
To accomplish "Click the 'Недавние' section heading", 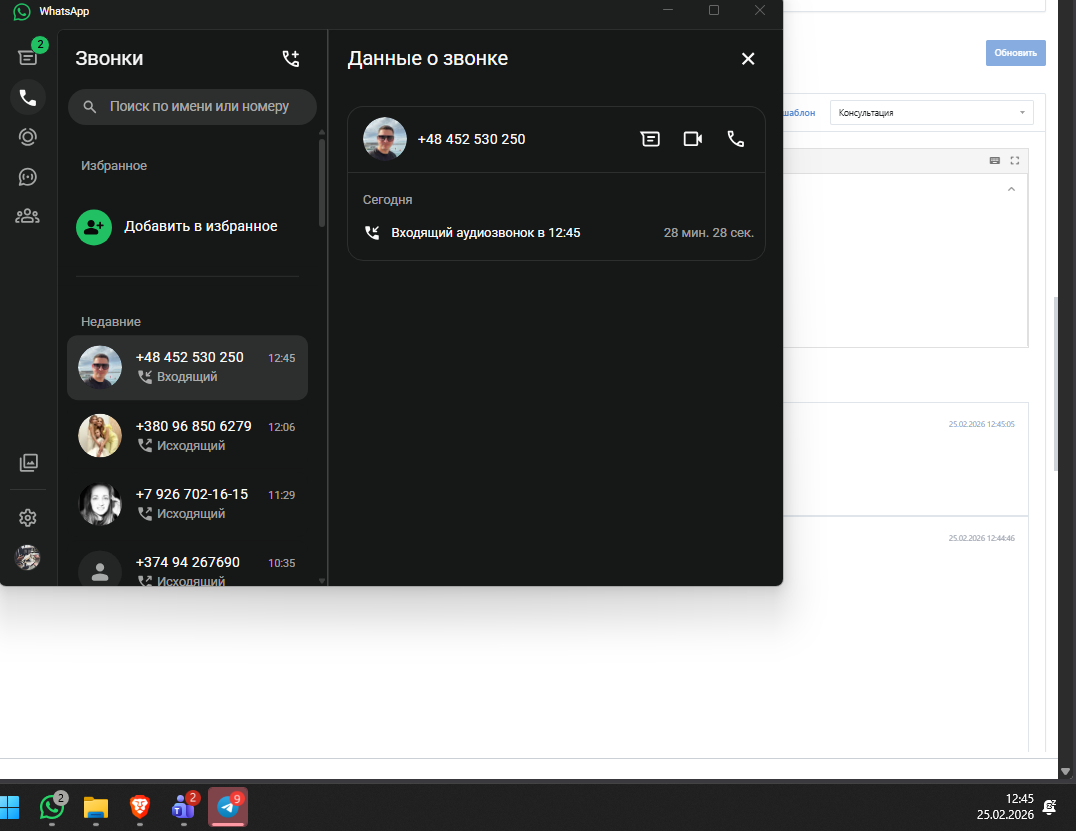I will click(x=111, y=322).
